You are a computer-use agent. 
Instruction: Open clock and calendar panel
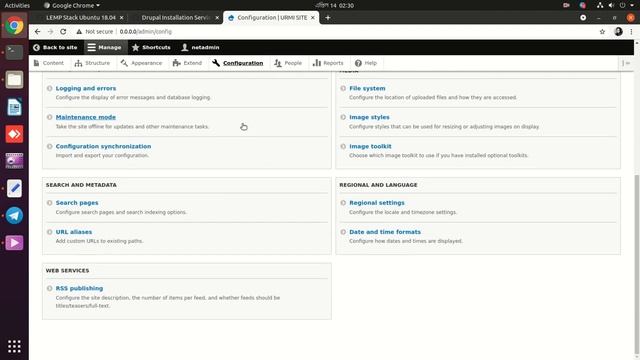[335, 5]
